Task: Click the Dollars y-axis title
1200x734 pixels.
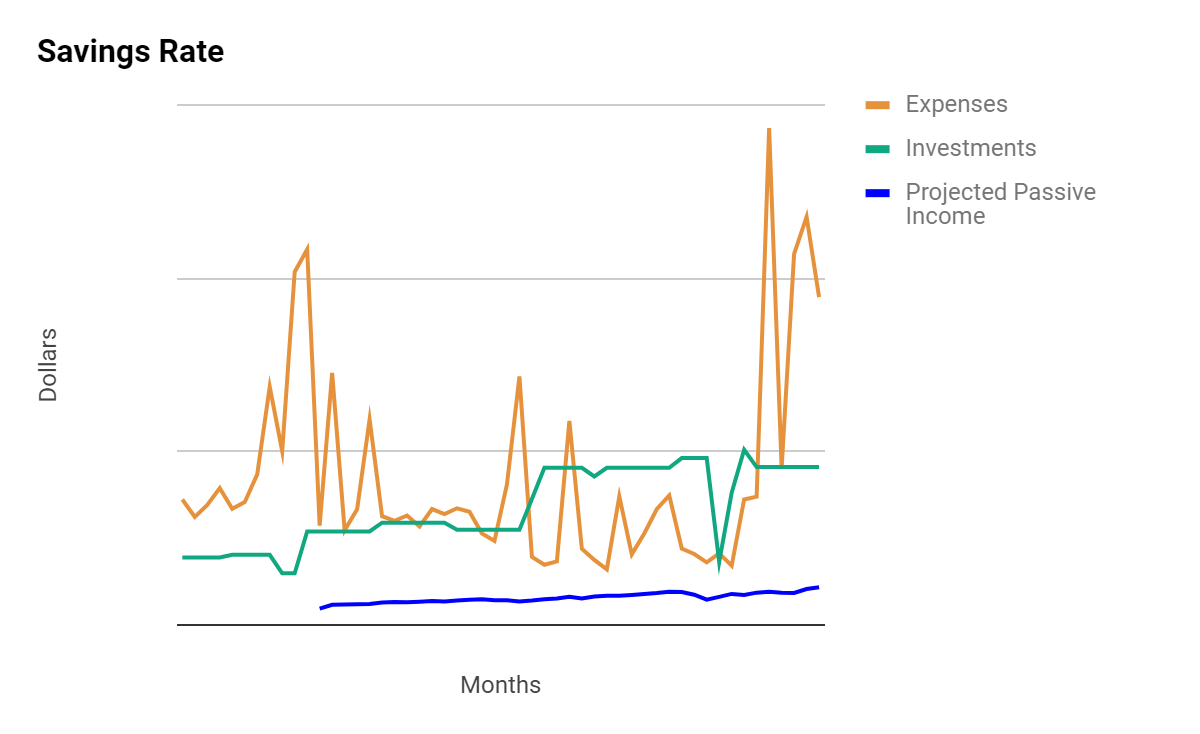Action: click(48, 364)
